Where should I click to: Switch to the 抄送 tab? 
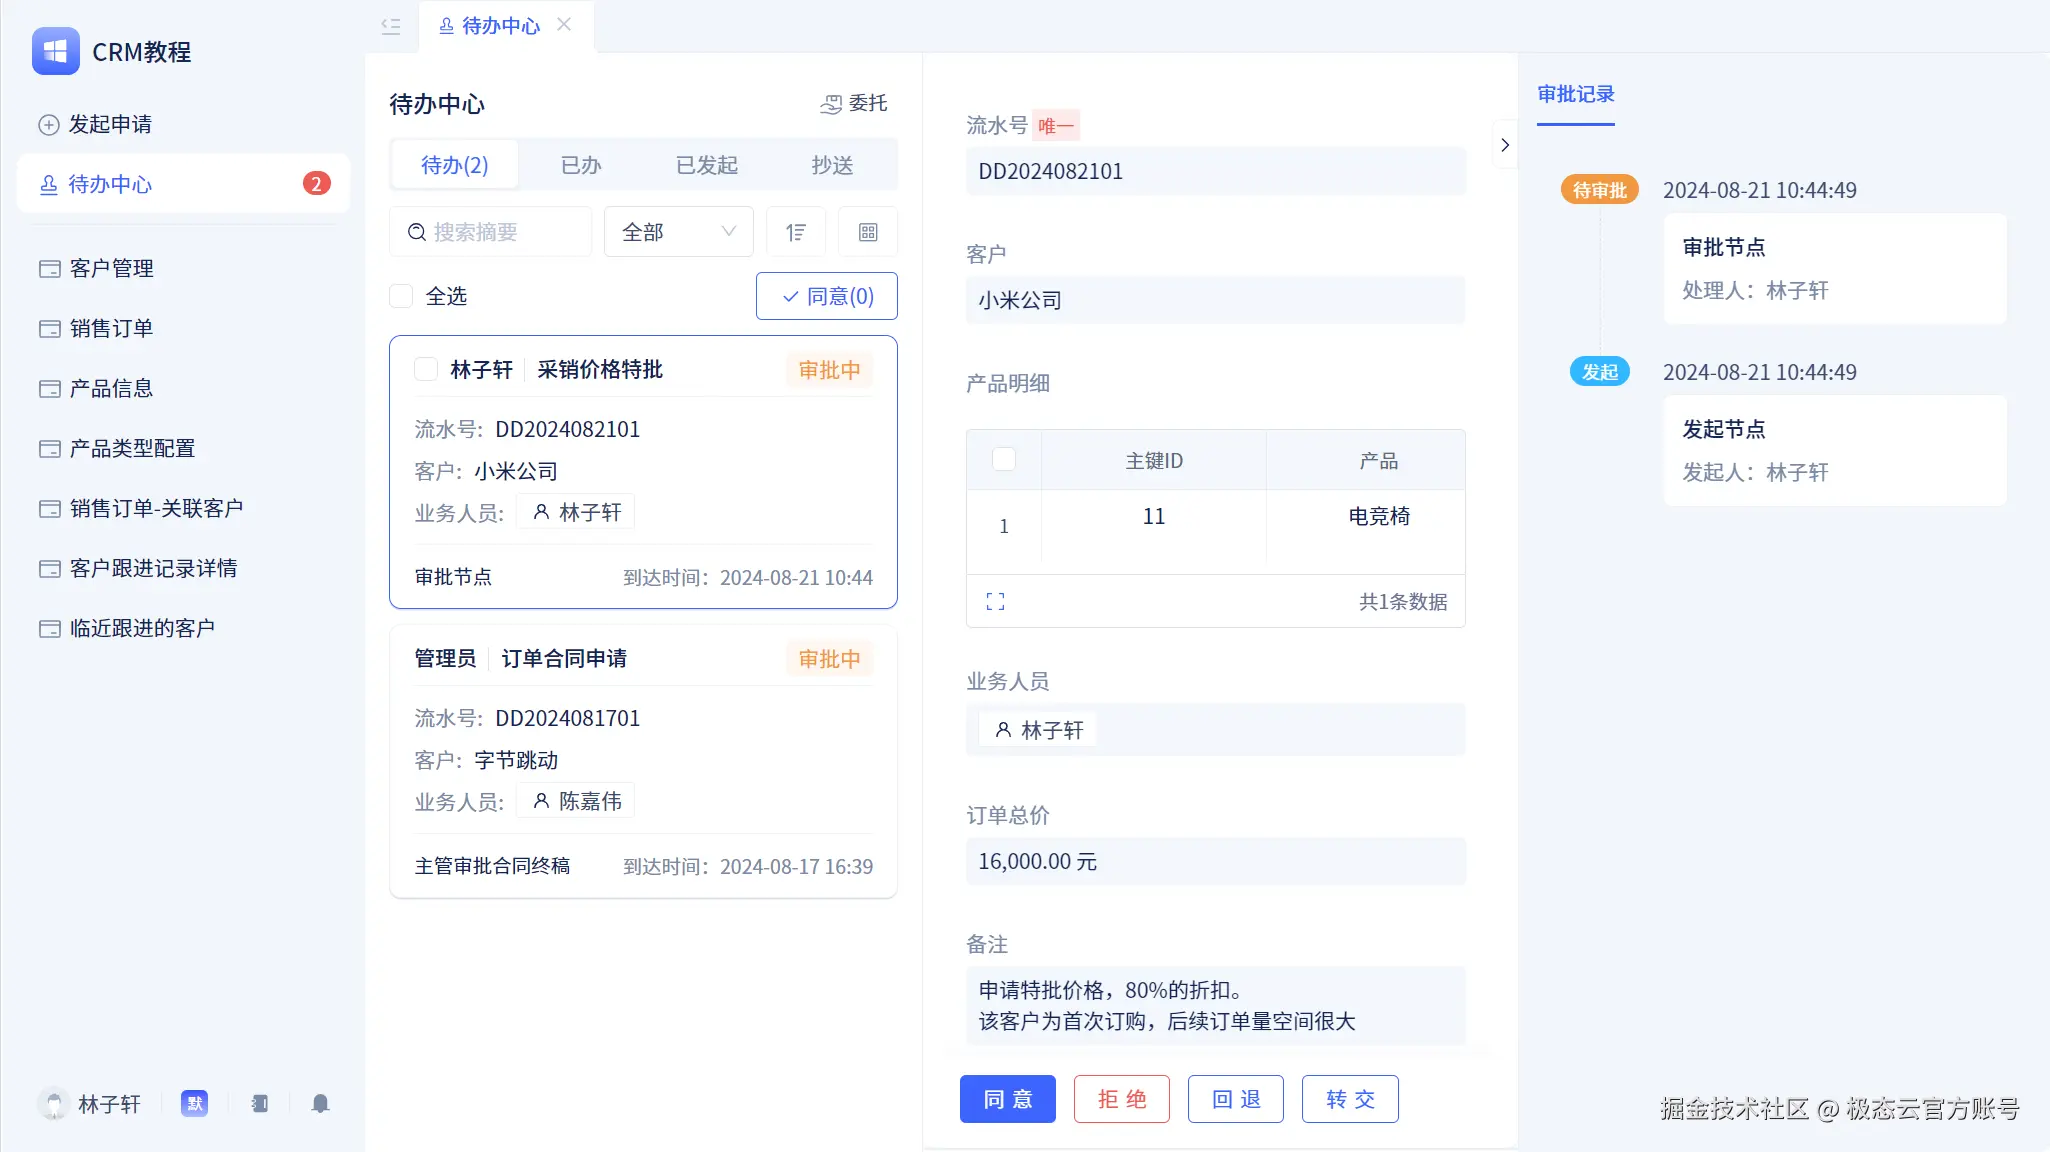click(832, 165)
